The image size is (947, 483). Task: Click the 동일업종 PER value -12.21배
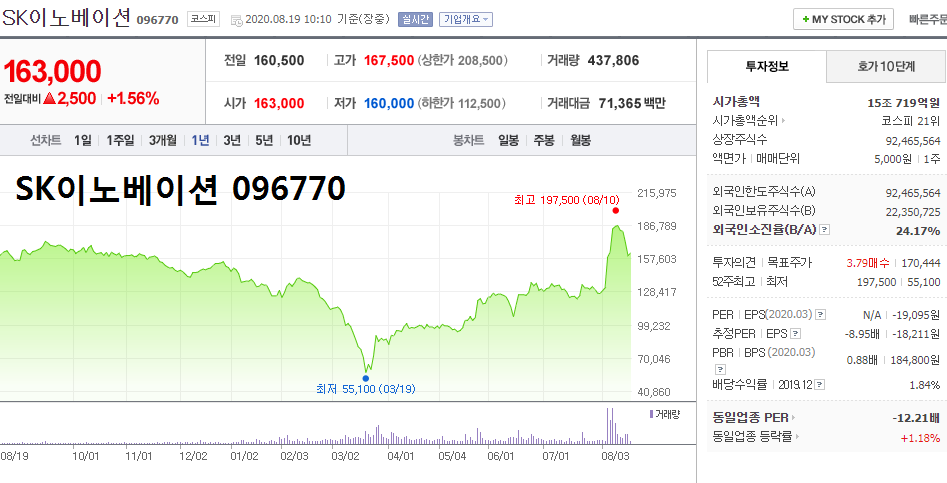pyautogui.click(x=916, y=418)
